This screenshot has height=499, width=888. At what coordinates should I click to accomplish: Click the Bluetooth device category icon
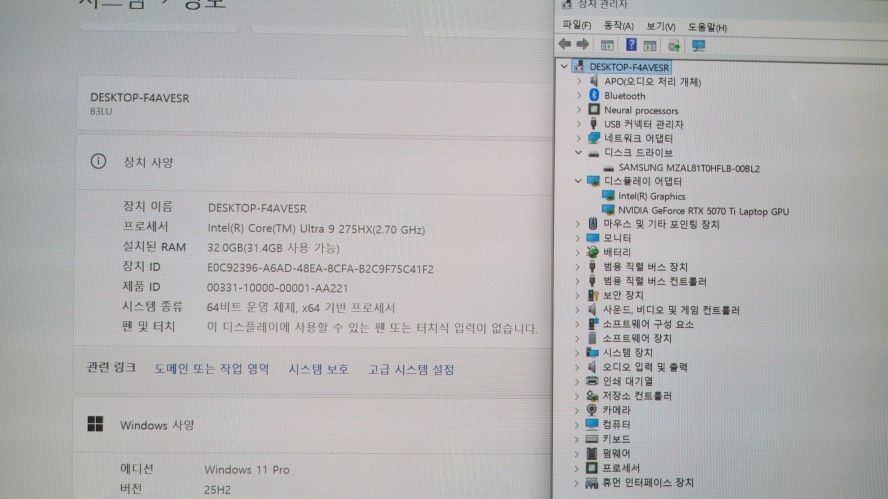click(x=594, y=95)
